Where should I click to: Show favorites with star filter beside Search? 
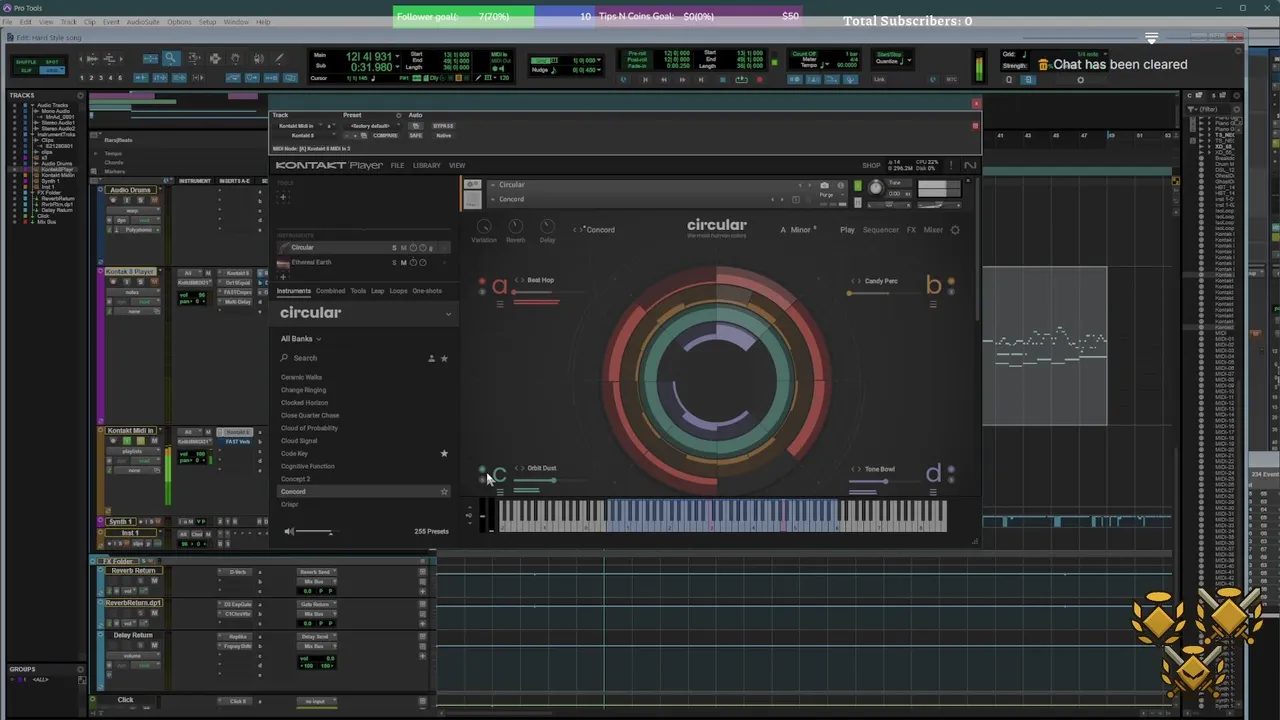pyautogui.click(x=444, y=358)
